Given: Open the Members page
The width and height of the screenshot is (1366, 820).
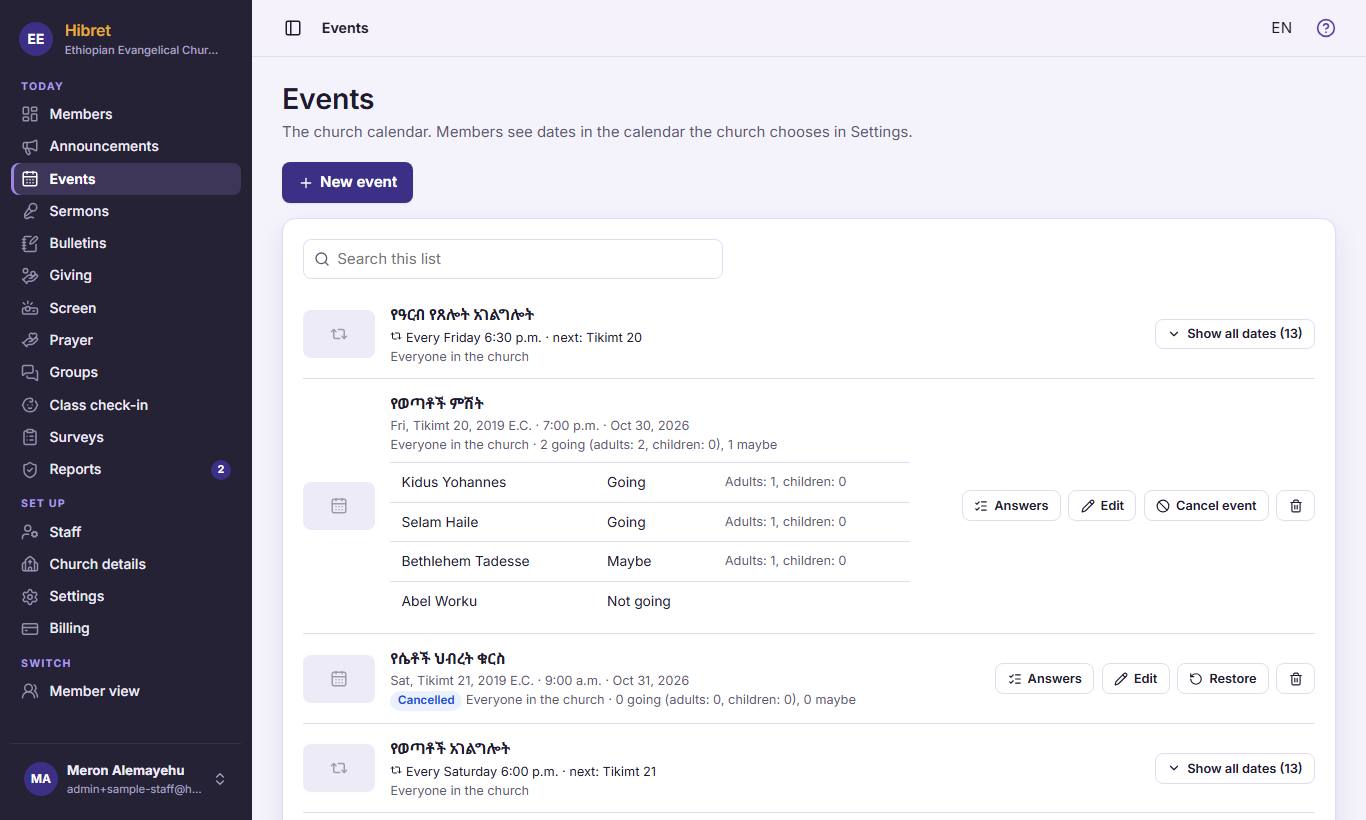Looking at the screenshot, I should point(126,114).
